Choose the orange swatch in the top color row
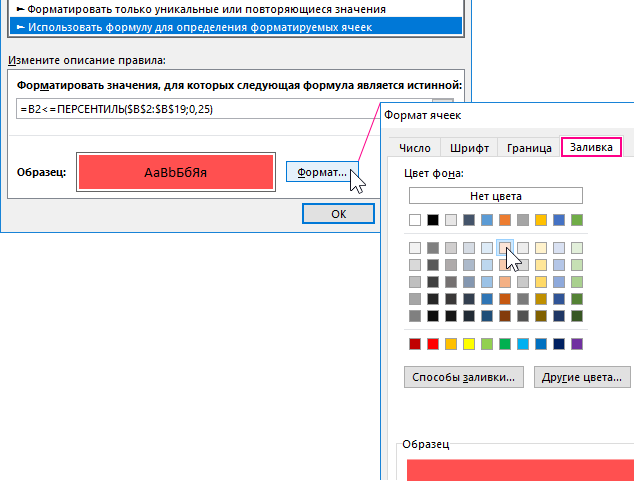This screenshot has width=634, height=481. click(x=505, y=220)
